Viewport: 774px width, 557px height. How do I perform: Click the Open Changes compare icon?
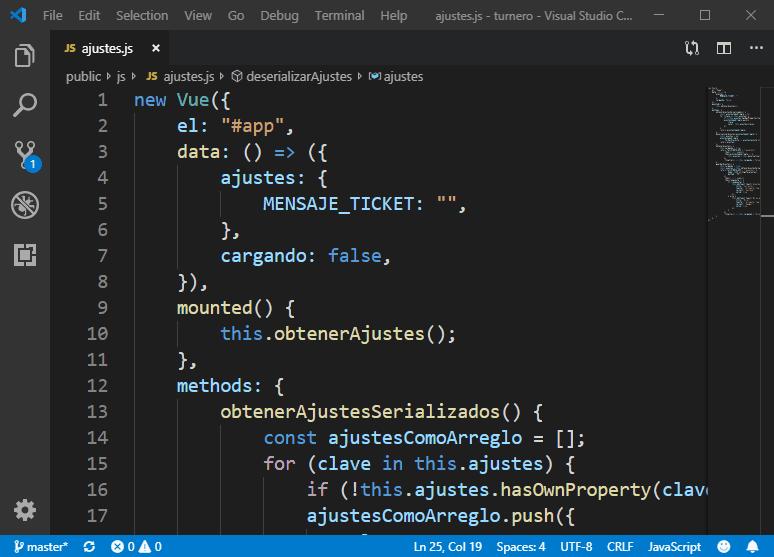coord(692,48)
